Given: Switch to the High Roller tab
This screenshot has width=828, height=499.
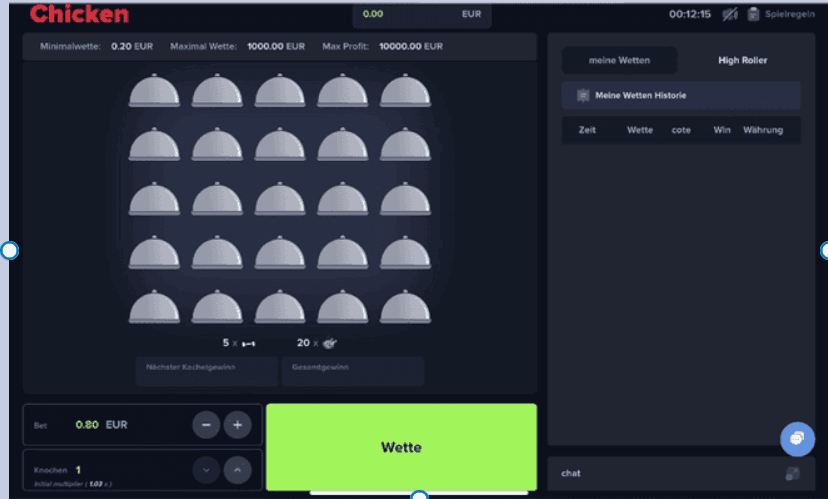Looking at the screenshot, I should tap(742, 60).
